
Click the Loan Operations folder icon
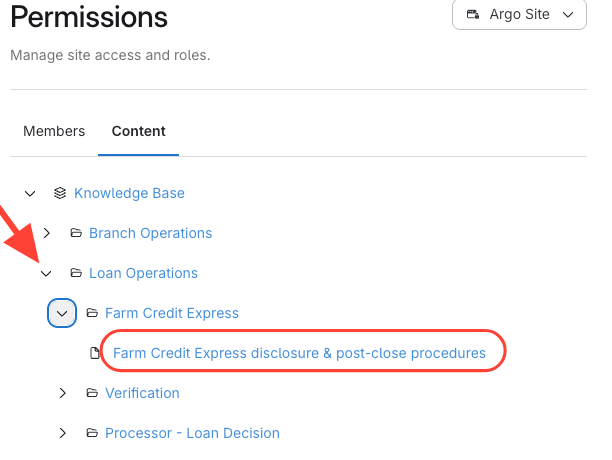[75, 273]
